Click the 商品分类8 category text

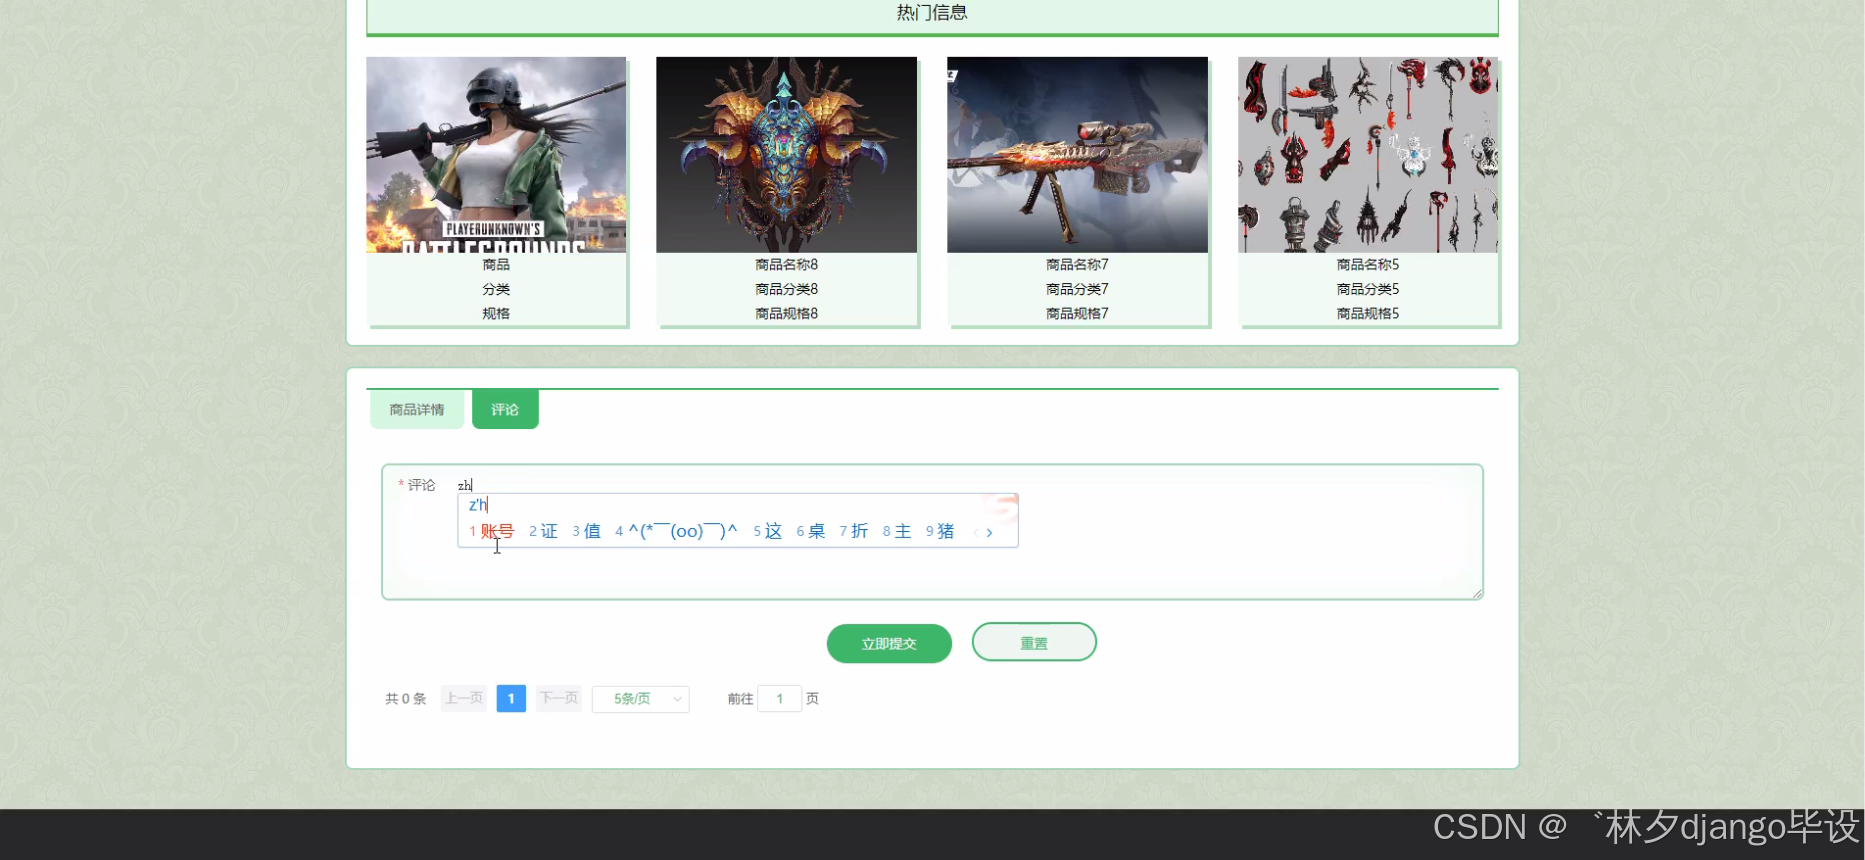click(787, 289)
